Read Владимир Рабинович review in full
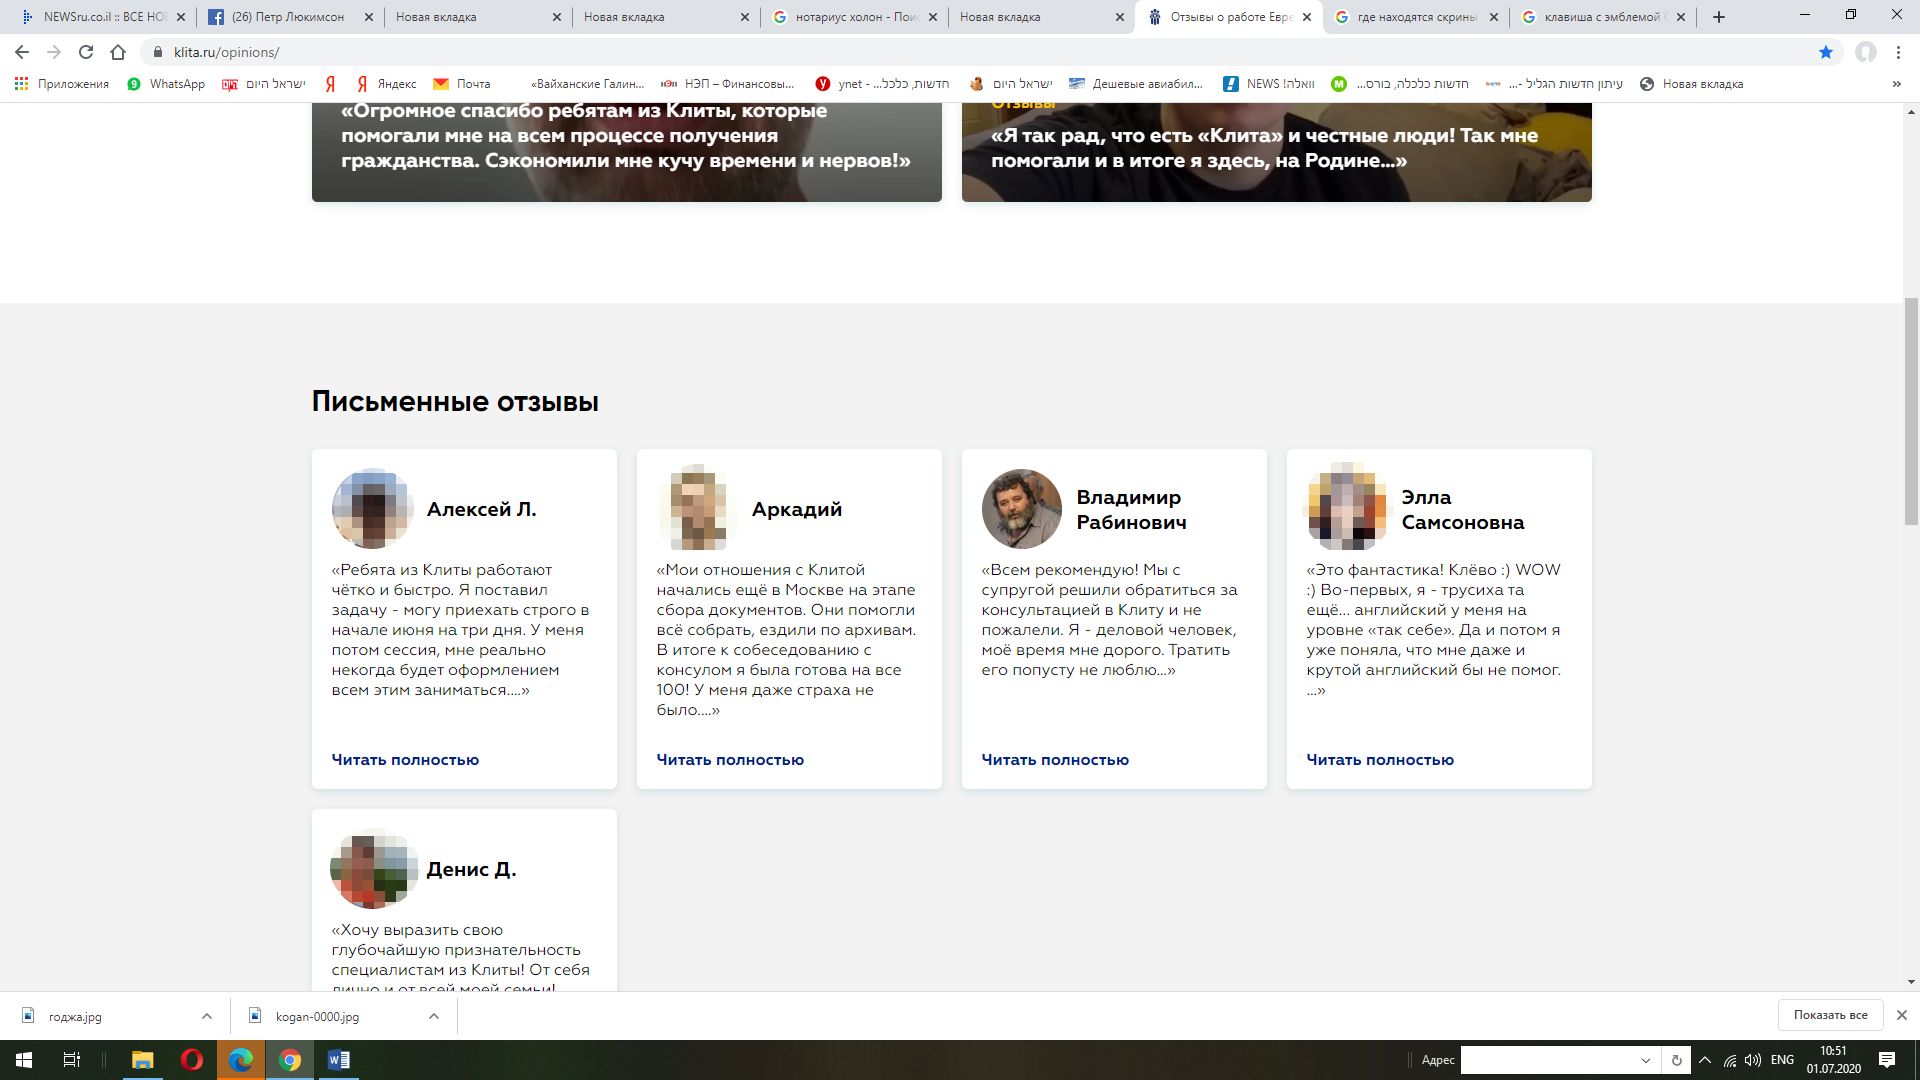The image size is (1920, 1080). click(1055, 760)
